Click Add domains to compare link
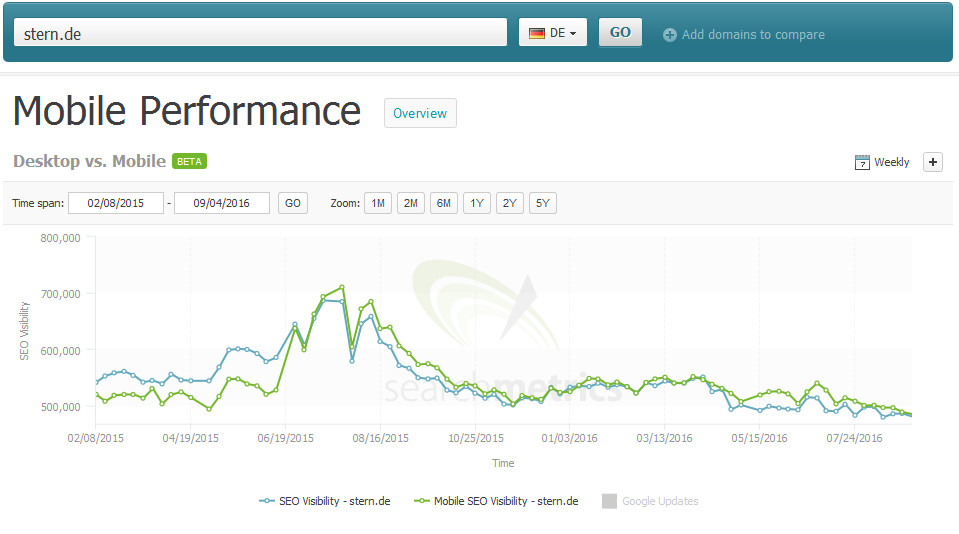Screen dimensions: 959x534 coord(753,35)
